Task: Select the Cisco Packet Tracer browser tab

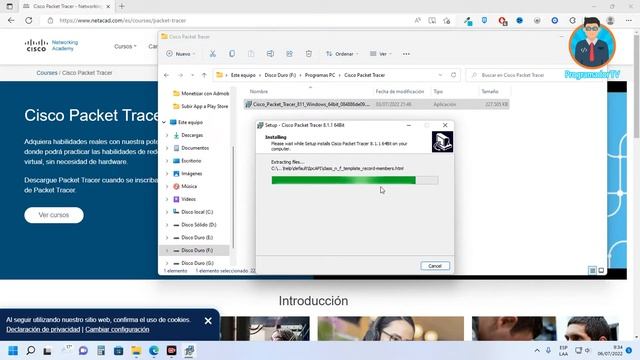Action: pyautogui.click(x=67, y=7)
